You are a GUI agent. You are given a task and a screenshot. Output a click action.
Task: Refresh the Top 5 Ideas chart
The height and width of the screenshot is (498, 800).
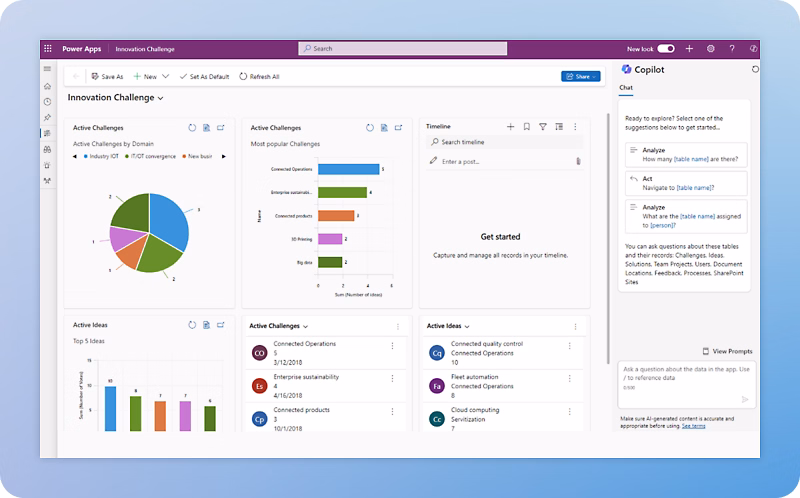click(192, 325)
